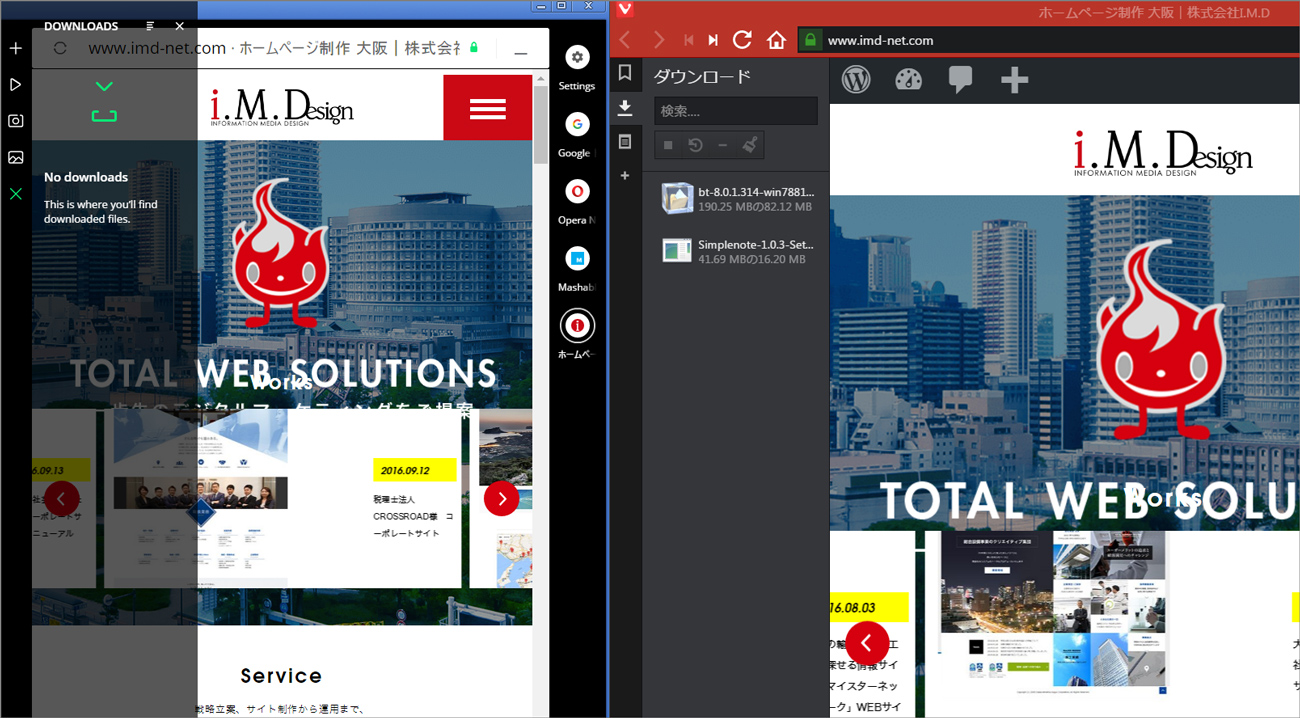Retry the selected download in Vivaldi
Viewport: 1300px width, 718px height.
695,145
